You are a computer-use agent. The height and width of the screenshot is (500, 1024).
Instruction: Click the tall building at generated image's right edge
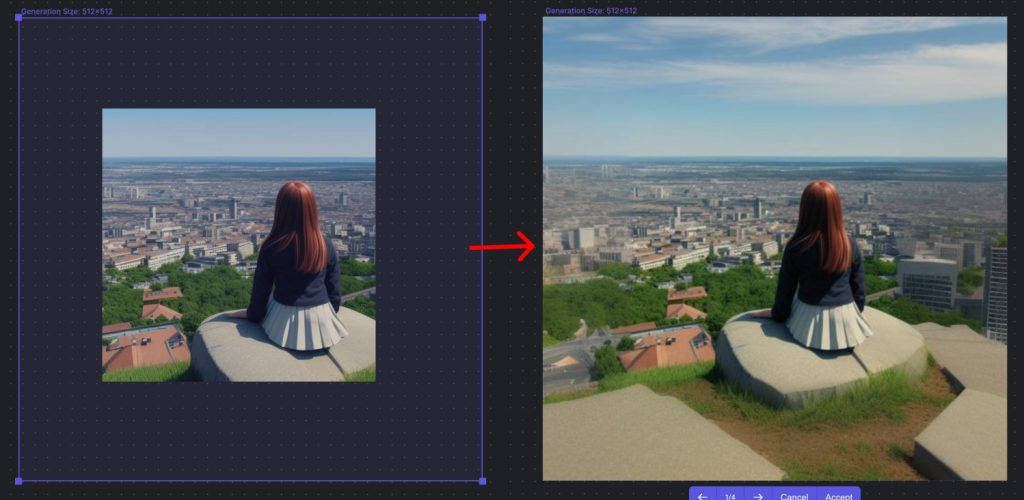[x=995, y=290]
